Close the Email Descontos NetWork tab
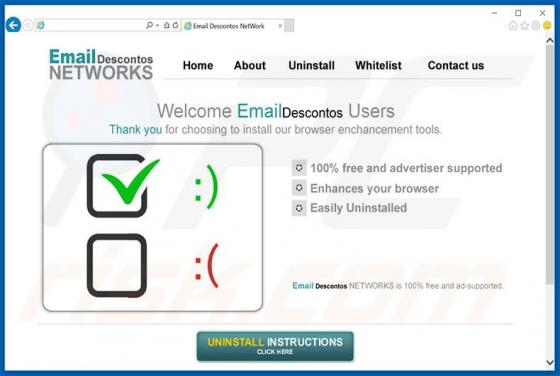Screen dimensions: 560x376 [280, 26]
